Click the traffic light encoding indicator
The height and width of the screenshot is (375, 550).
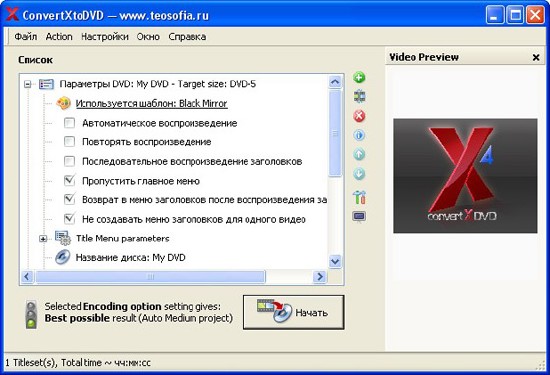tap(31, 314)
